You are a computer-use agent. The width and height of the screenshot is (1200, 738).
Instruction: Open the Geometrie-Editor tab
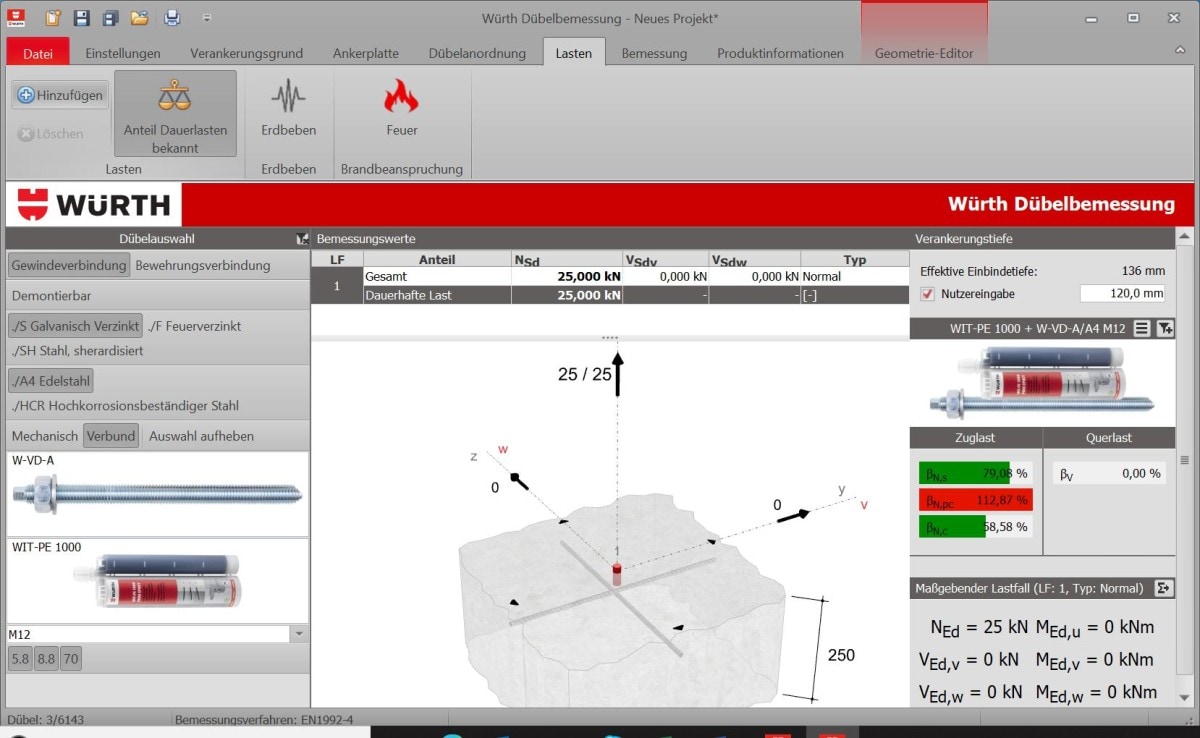924,53
